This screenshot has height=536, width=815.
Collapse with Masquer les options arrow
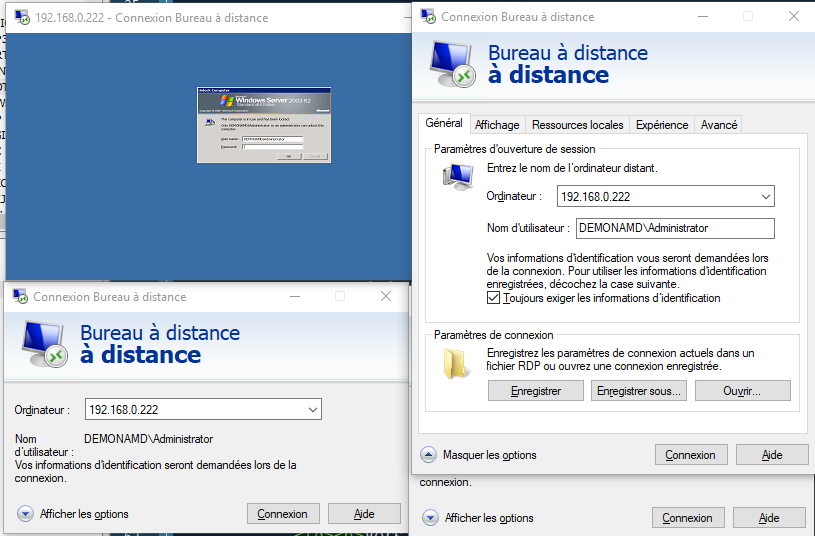pos(428,455)
